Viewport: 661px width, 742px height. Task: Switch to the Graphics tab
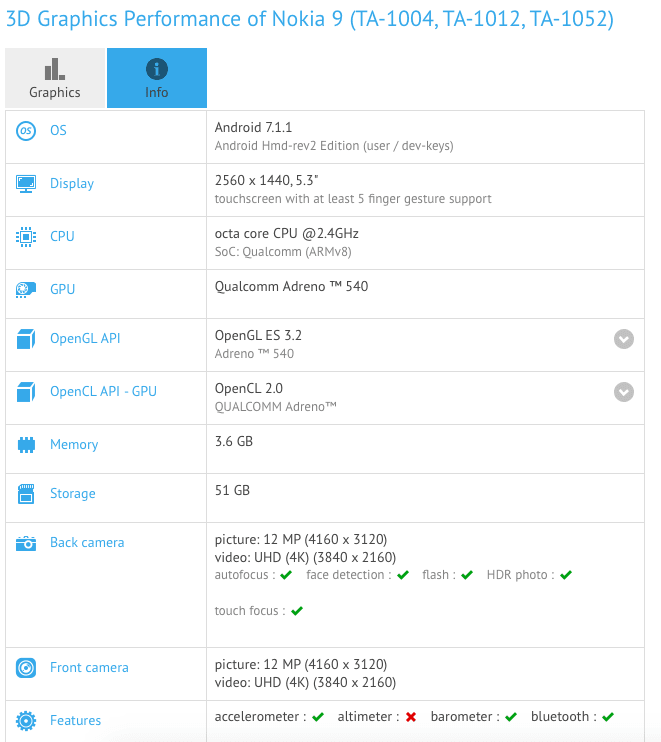[x=55, y=78]
